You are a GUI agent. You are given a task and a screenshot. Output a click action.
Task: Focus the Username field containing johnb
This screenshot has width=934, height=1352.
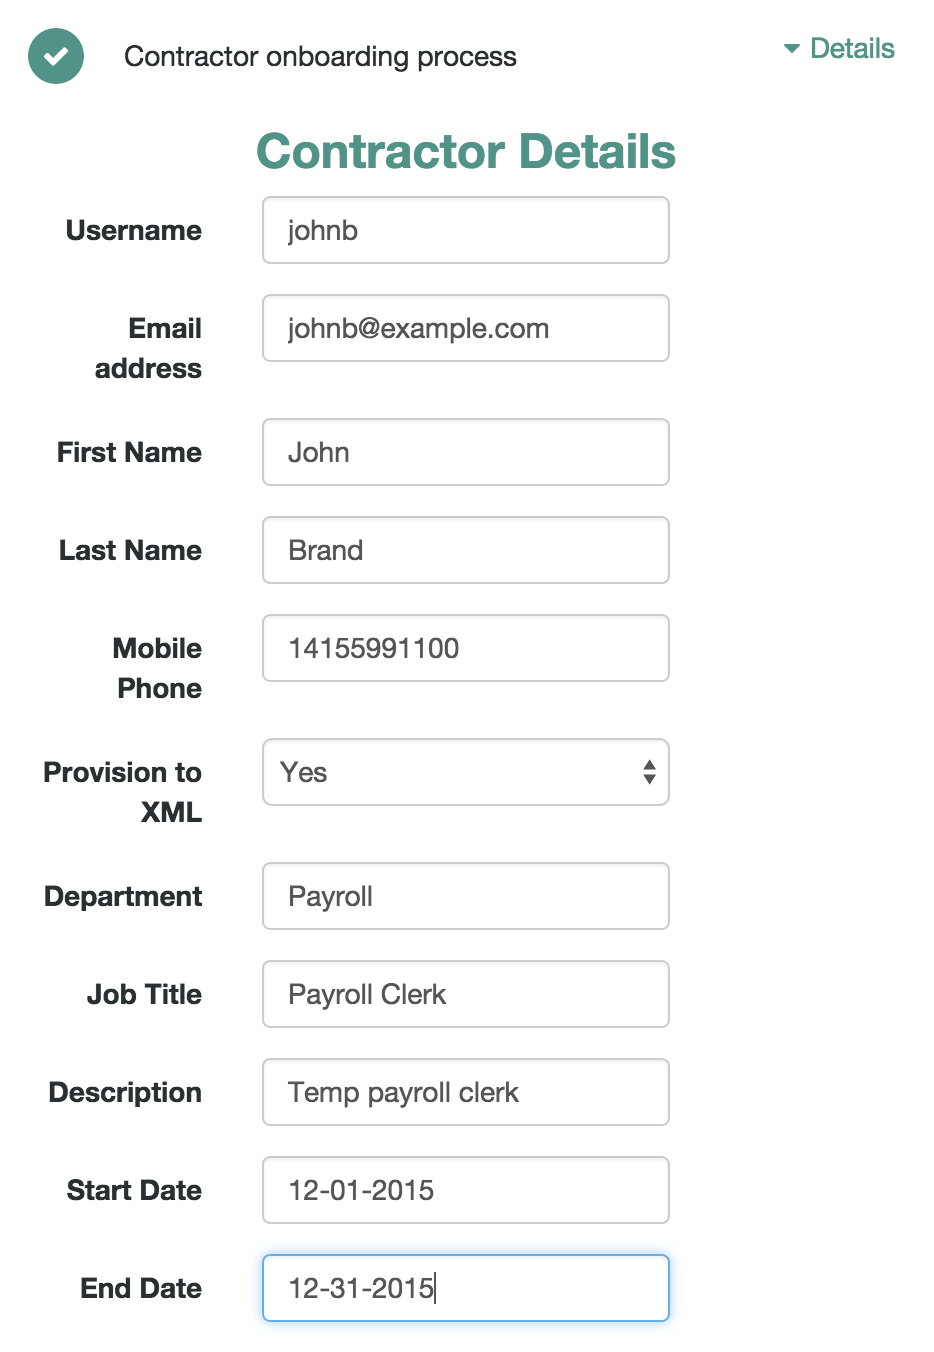[x=466, y=230]
